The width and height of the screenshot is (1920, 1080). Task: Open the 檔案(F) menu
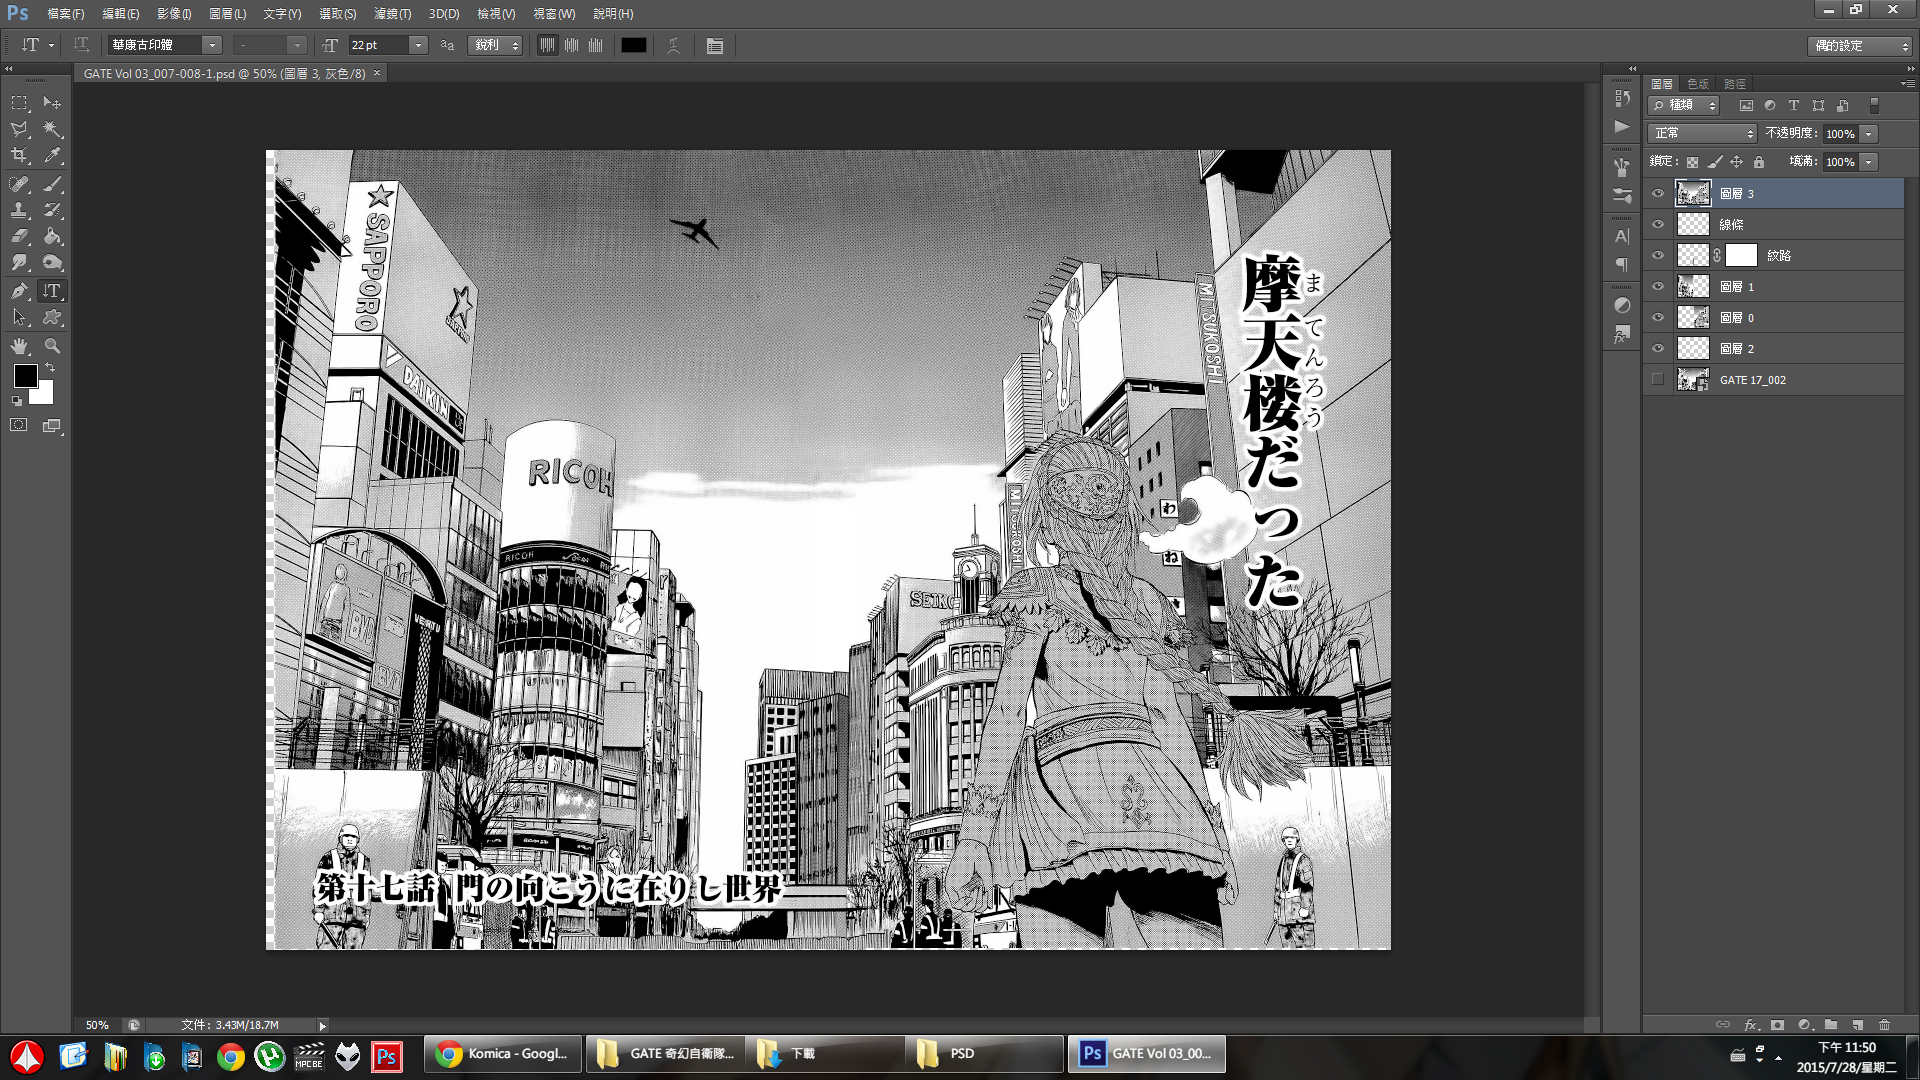click(x=66, y=14)
